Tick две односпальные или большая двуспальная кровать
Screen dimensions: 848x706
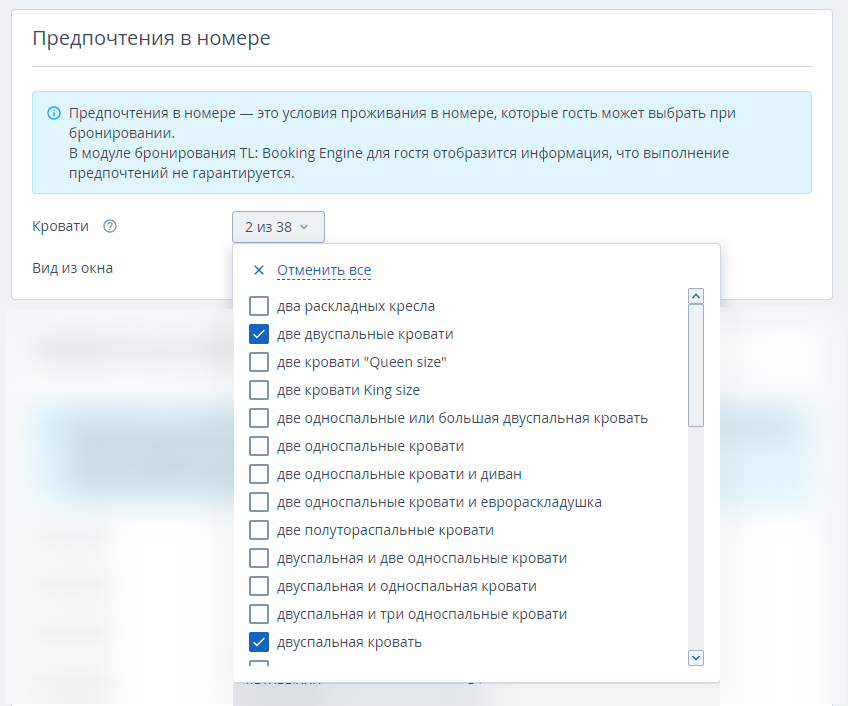[x=259, y=418]
